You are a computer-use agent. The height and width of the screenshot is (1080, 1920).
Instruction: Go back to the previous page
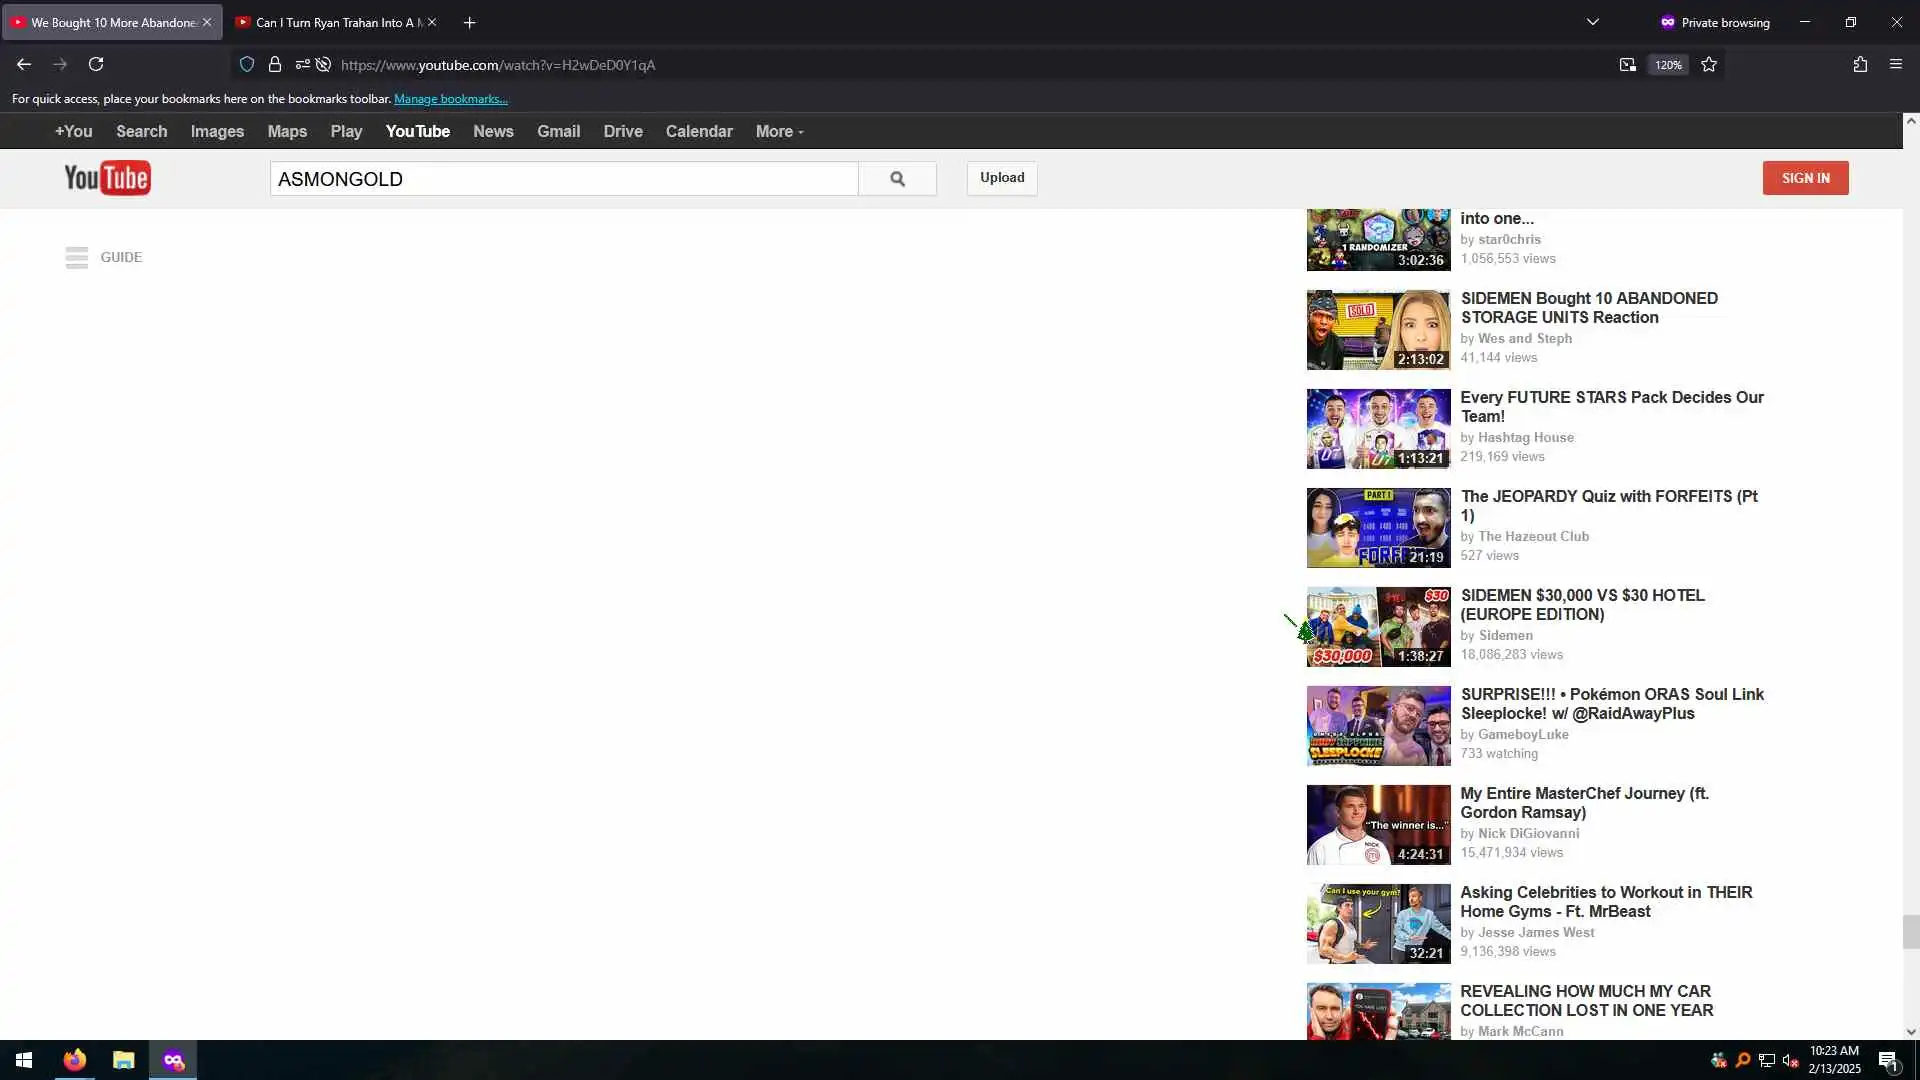tap(24, 64)
